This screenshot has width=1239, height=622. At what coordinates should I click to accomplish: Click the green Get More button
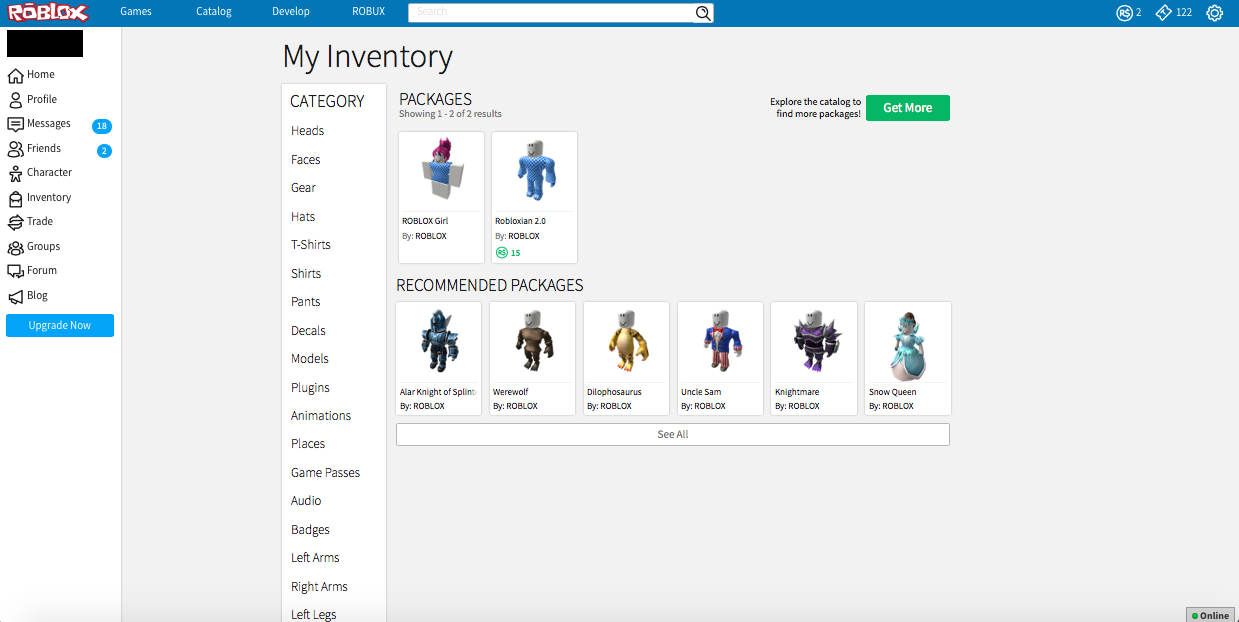point(908,108)
